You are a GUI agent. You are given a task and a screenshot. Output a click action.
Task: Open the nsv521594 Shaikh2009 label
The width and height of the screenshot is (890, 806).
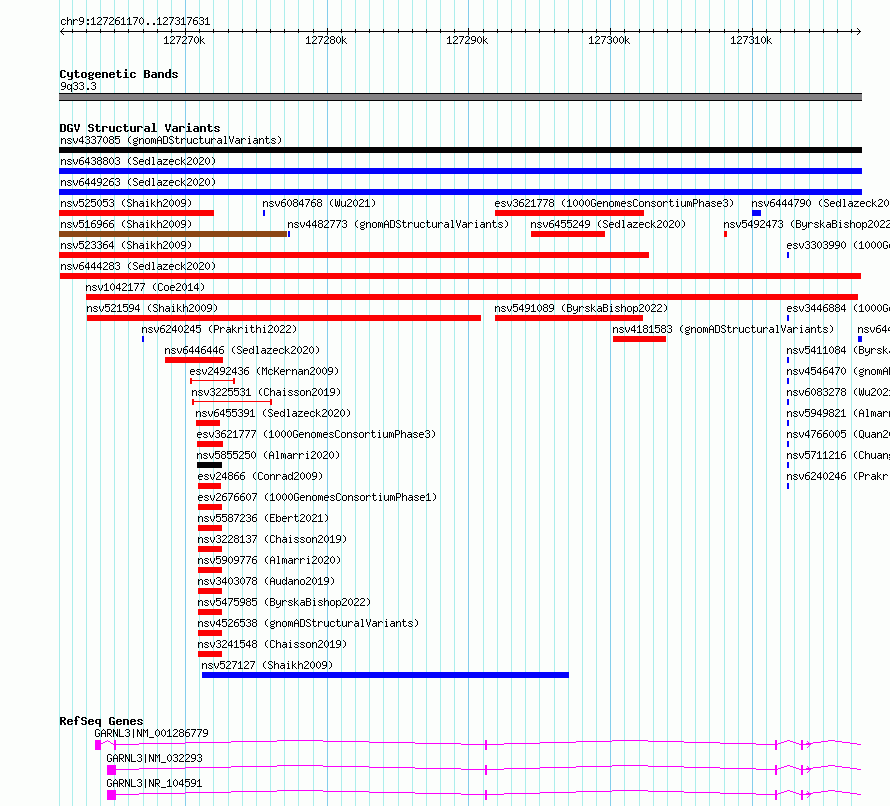point(152,308)
